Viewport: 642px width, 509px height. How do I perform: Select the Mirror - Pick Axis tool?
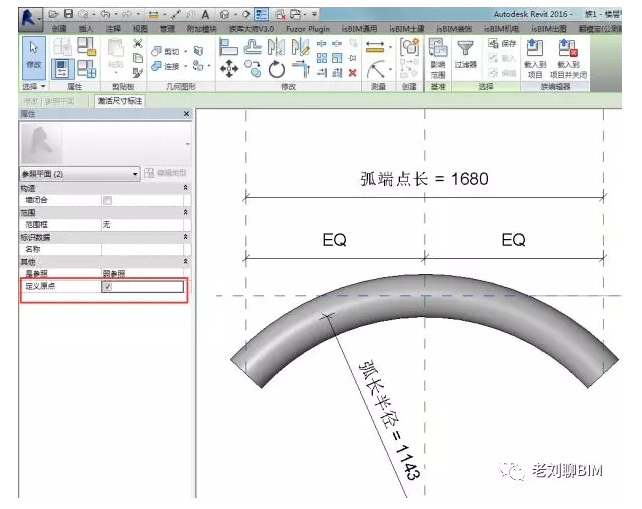coord(276,47)
